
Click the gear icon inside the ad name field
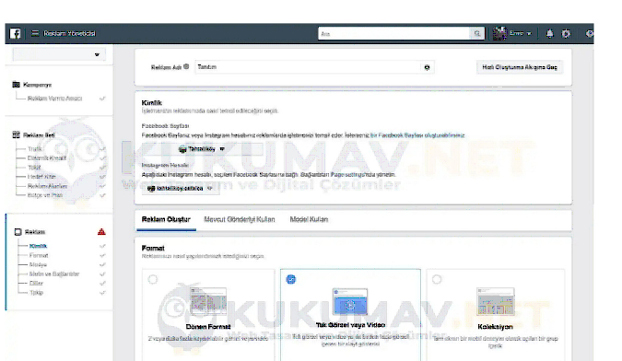point(427,67)
